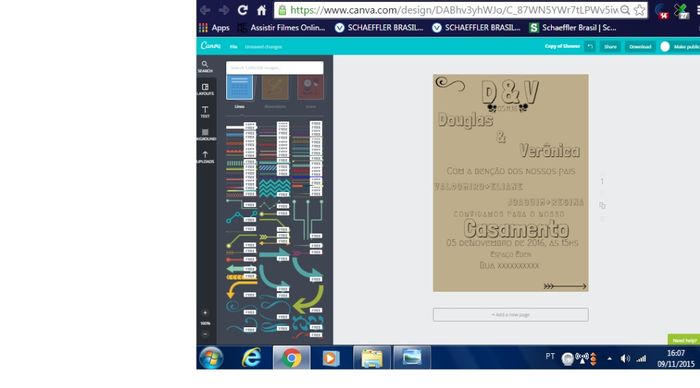The image size is (700, 388).
Task: Click the Copy of Shower design title
Action: point(562,46)
